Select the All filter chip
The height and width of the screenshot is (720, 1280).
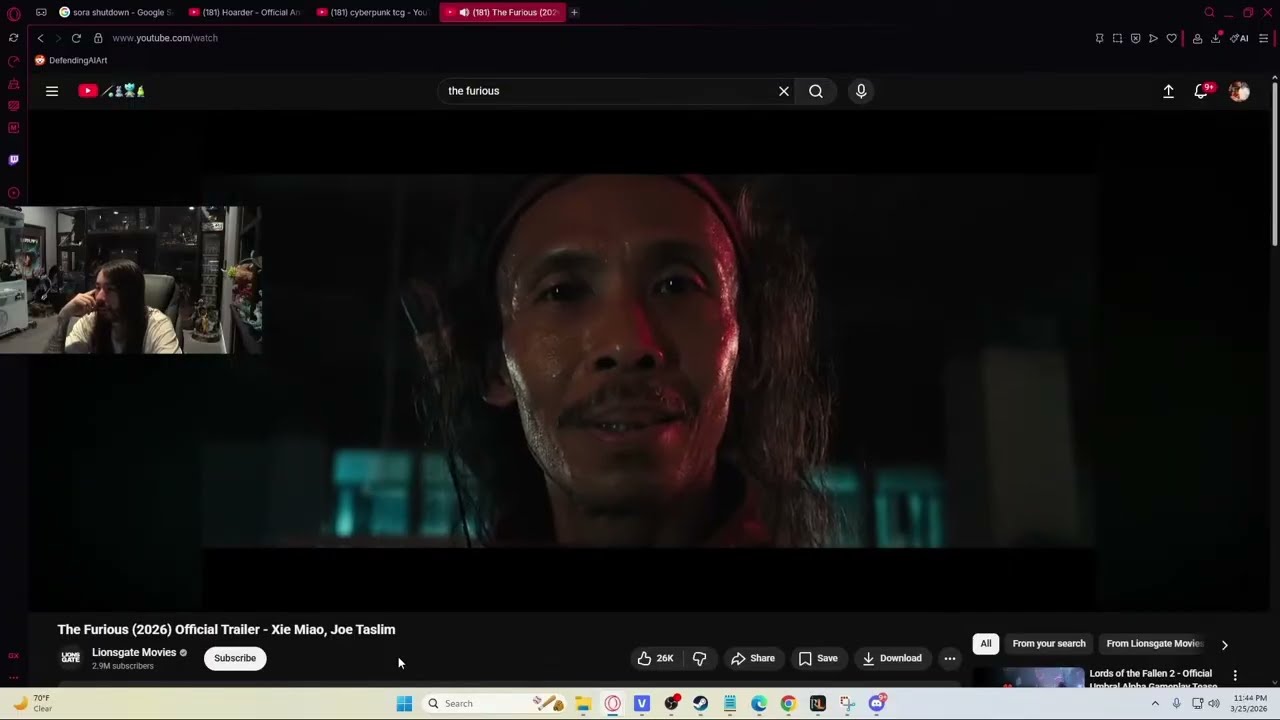point(986,644)
